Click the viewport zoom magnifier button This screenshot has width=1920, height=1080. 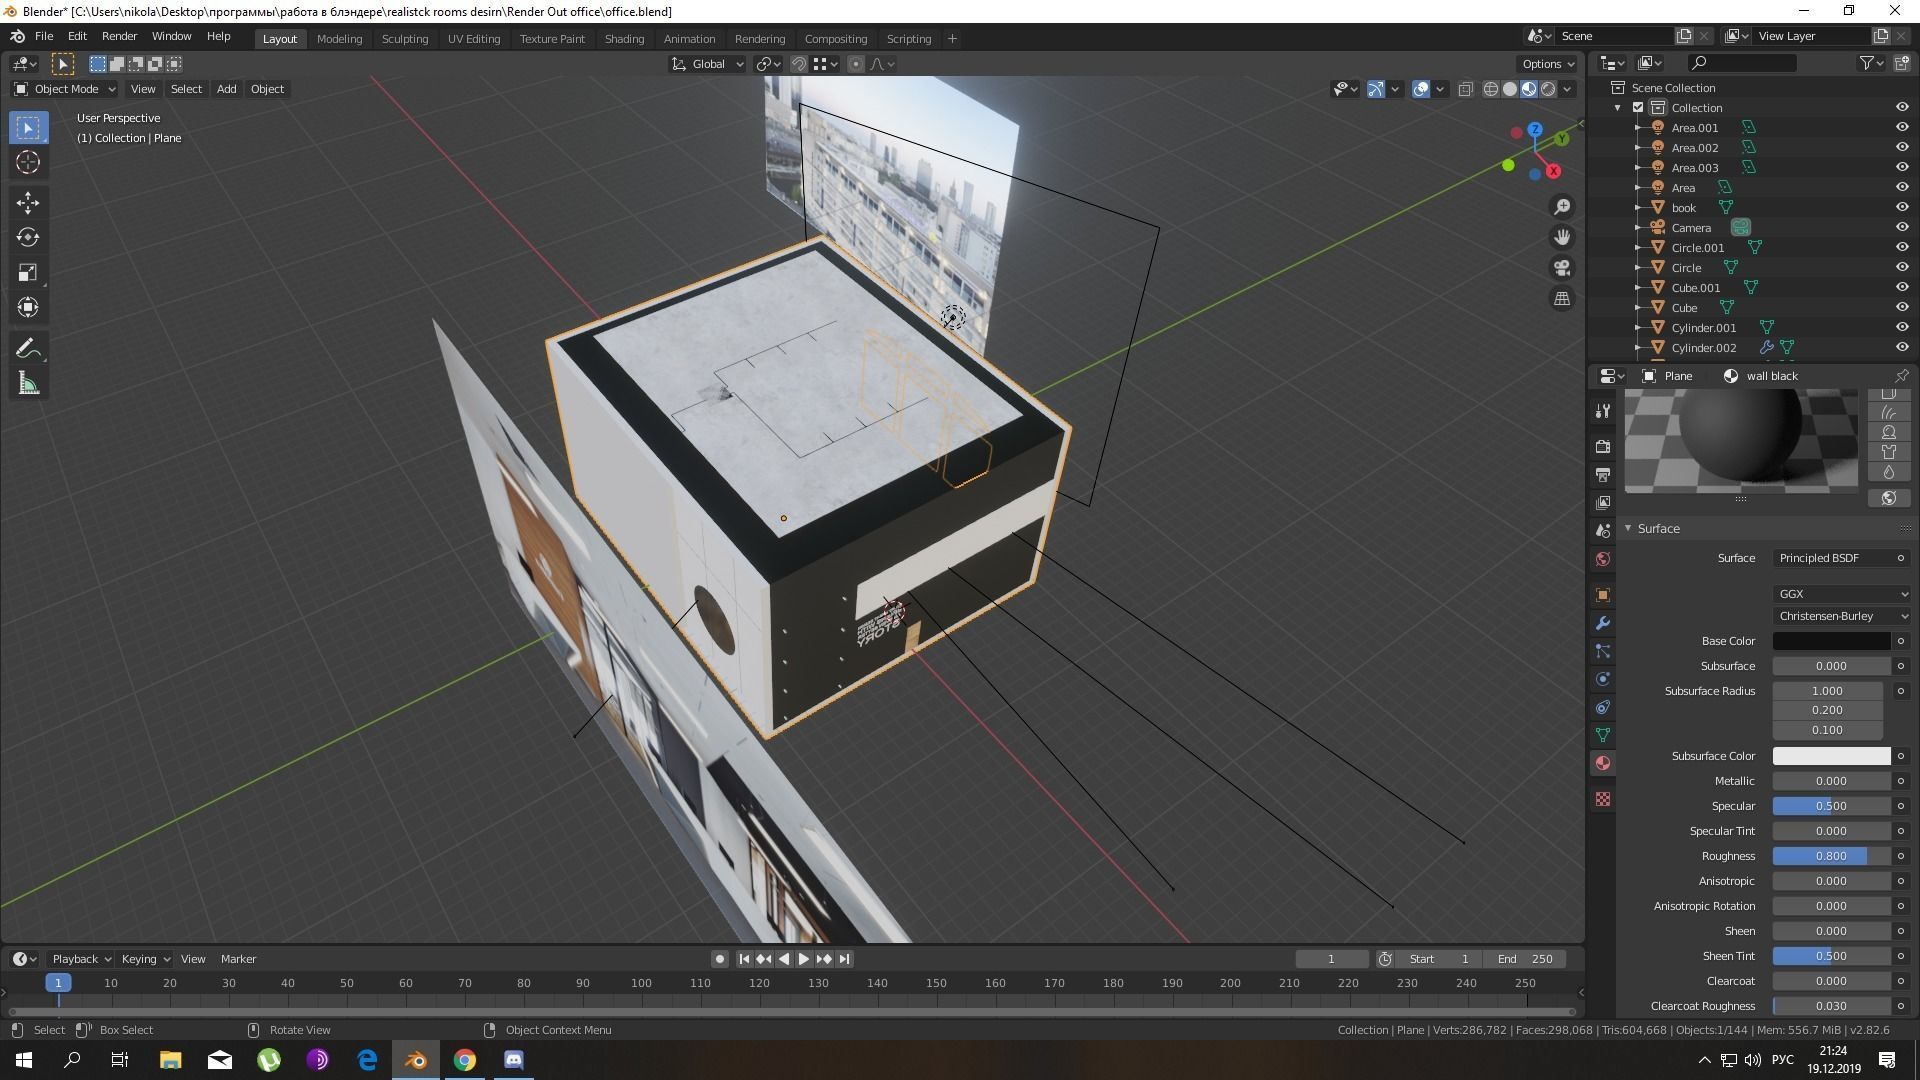coord(1562,207)
